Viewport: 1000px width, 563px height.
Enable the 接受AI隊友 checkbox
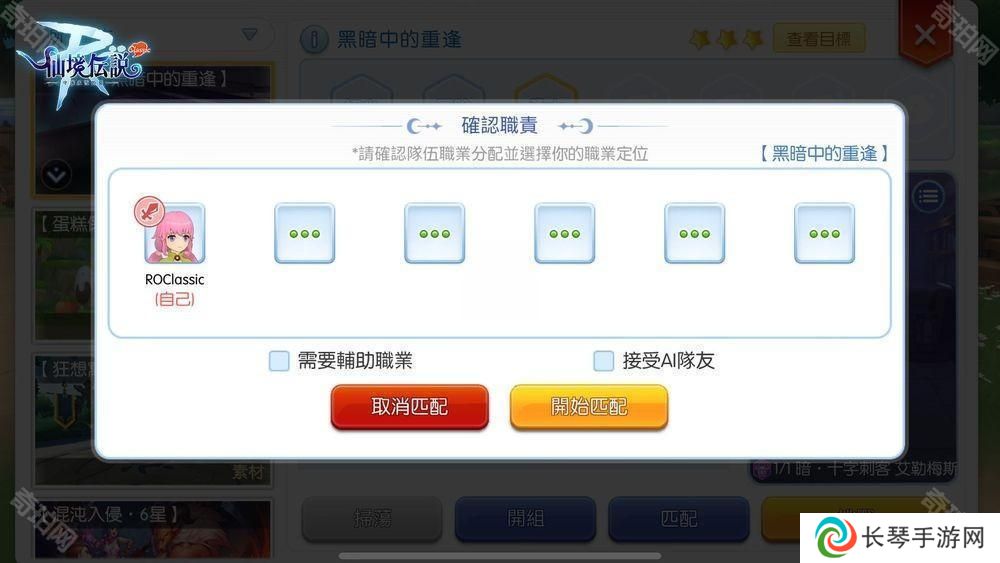click(603, 361)
